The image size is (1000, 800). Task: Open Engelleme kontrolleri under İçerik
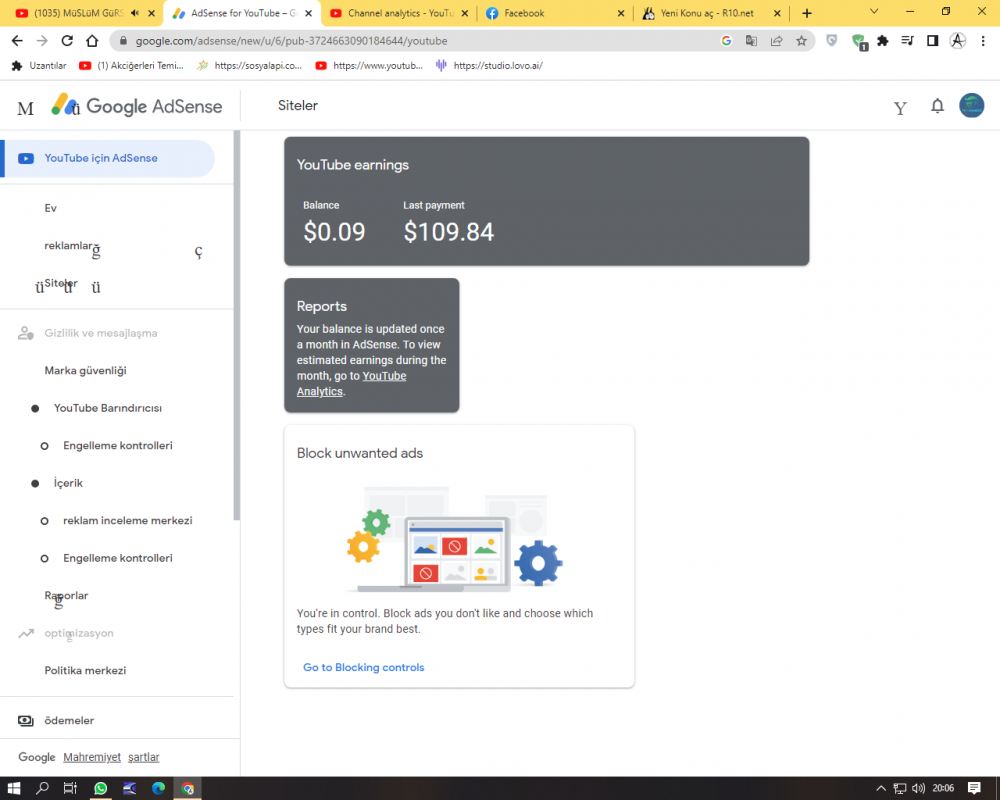[118, 558]
